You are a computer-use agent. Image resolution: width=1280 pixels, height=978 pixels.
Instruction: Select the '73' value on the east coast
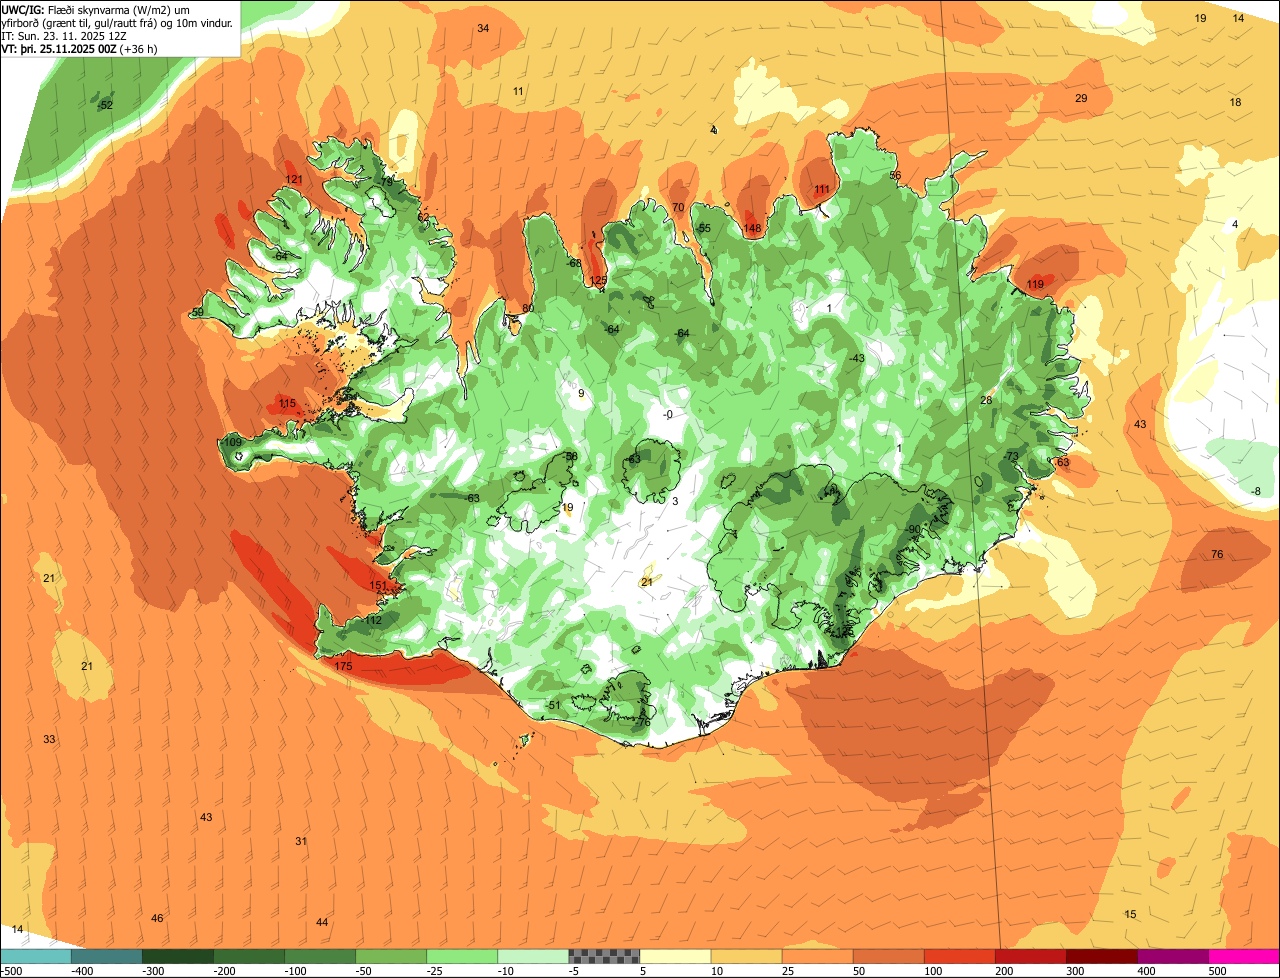click(x=1012, y=456)
